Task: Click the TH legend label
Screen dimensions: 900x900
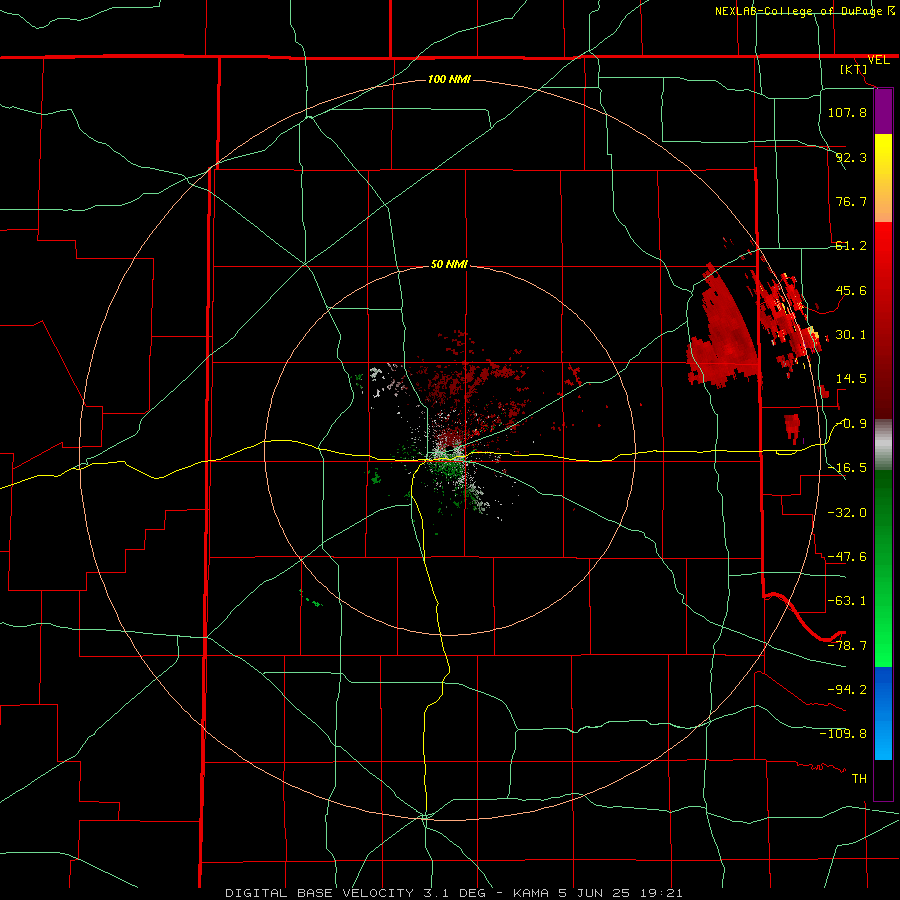Action: (859, 779)
